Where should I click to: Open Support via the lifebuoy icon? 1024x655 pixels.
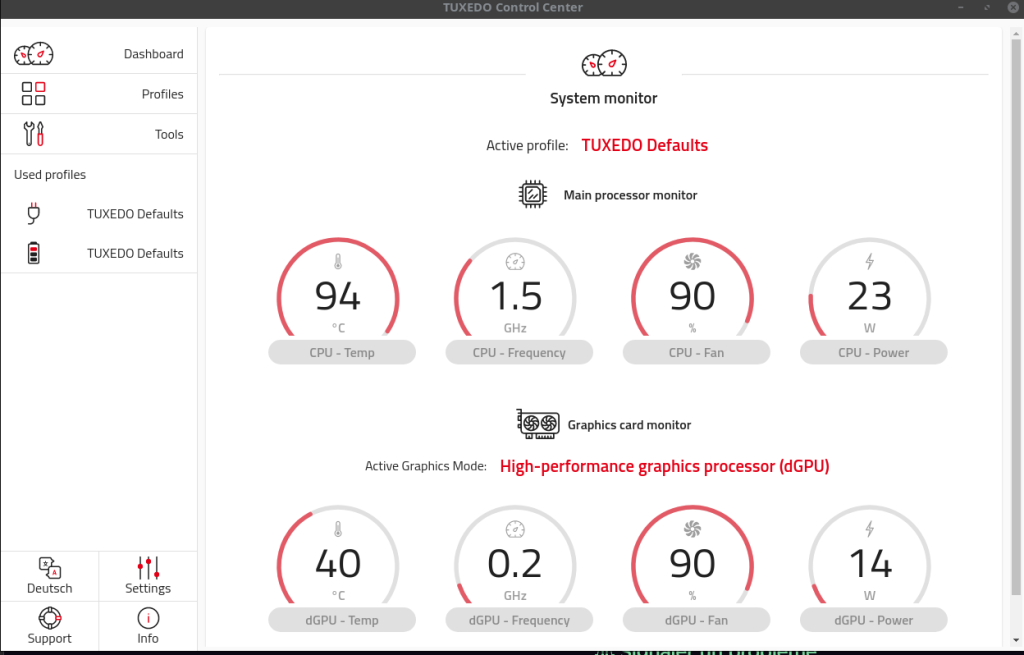click(50, 618)
